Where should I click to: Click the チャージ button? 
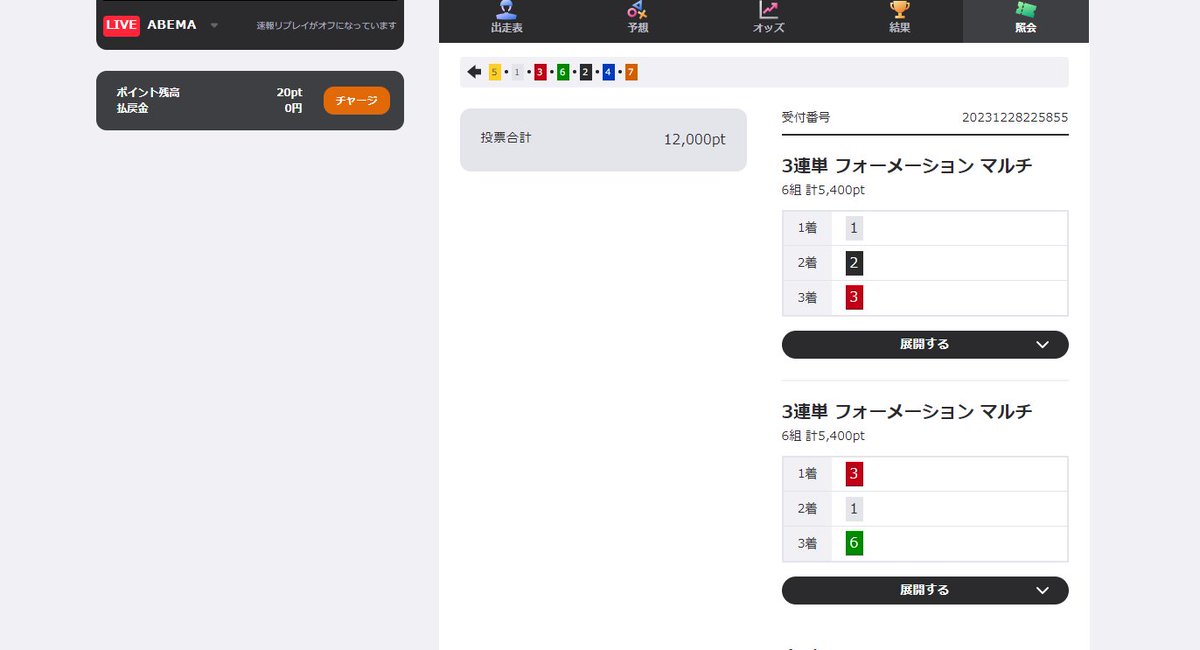click(357, 101)
